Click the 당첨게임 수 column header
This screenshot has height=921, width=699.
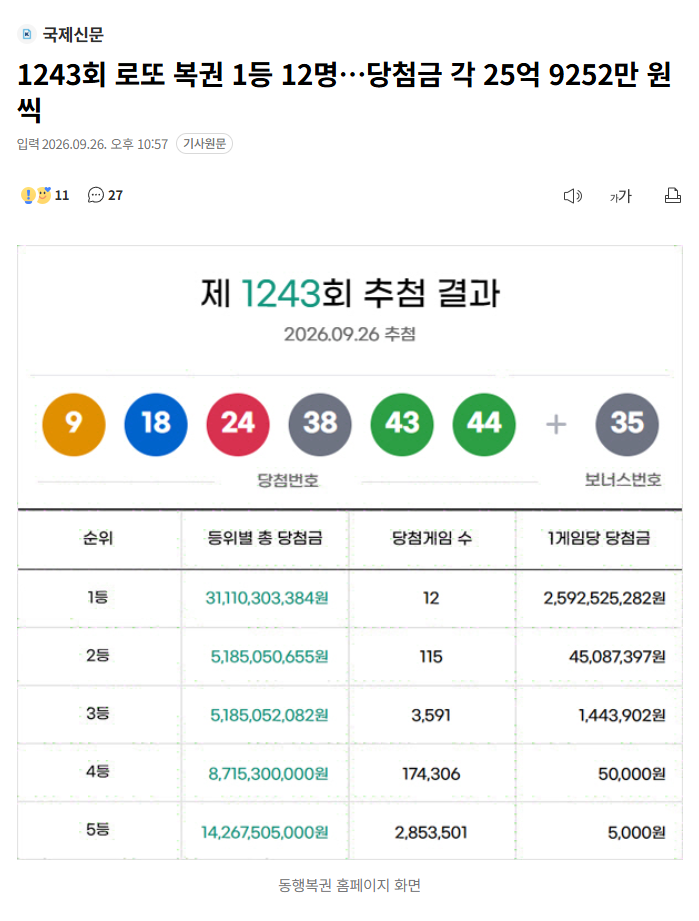click(x=432, y=537)
